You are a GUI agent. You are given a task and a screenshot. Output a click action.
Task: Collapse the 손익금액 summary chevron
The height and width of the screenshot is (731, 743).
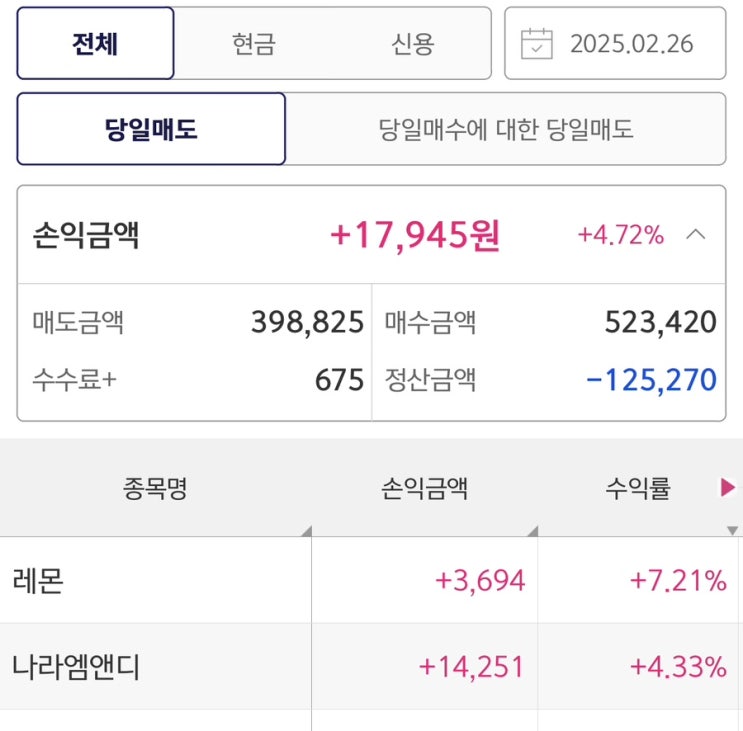coord(696,235)
